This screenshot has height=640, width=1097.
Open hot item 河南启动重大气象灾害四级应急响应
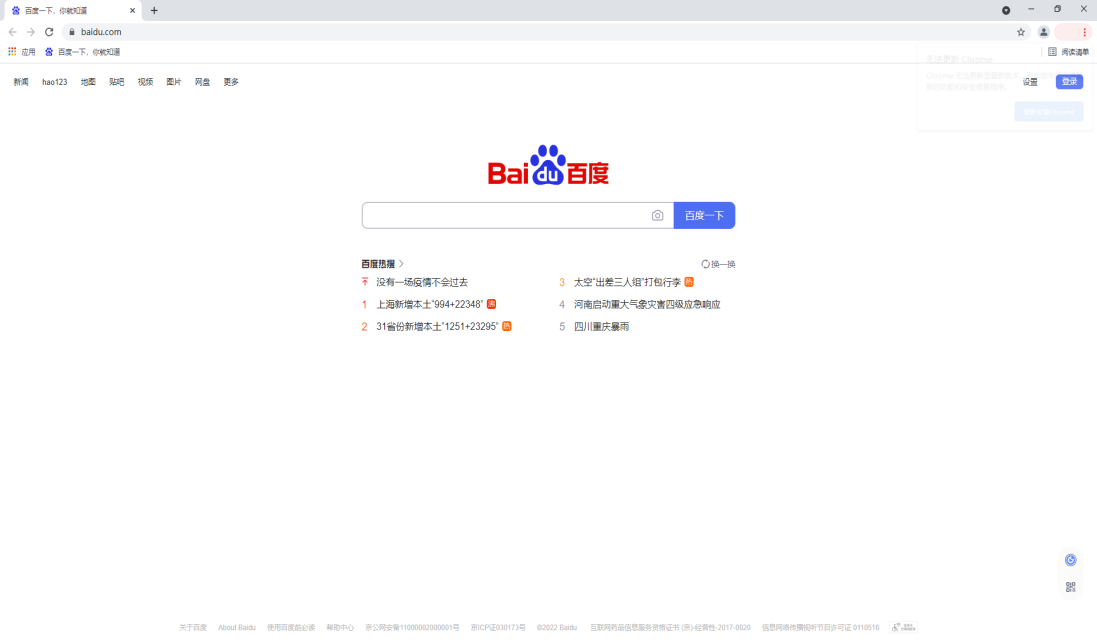tap(647, 304)
